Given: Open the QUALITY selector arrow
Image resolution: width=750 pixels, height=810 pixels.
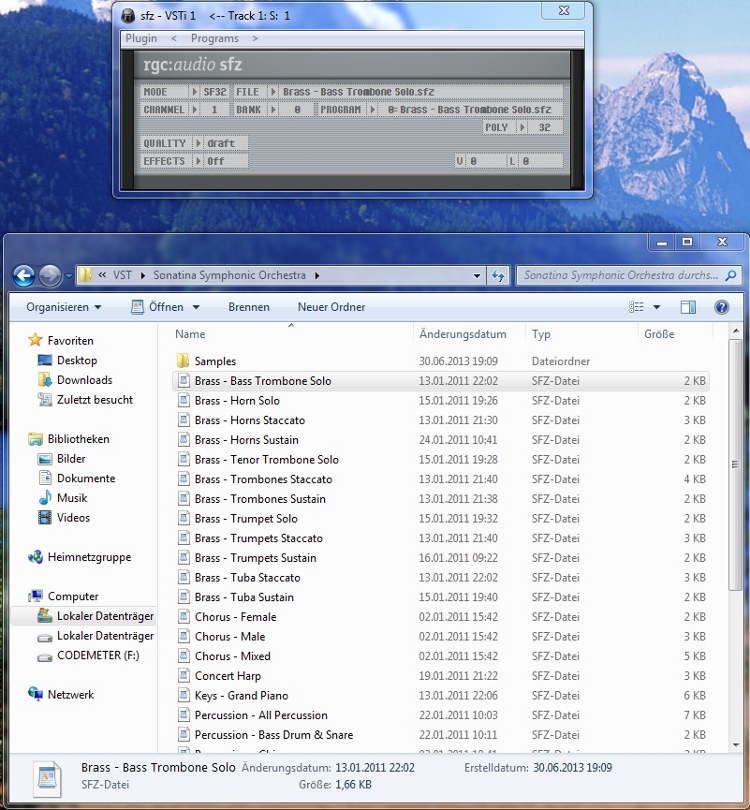Looking at the screenshot, I should click(198, 143).
